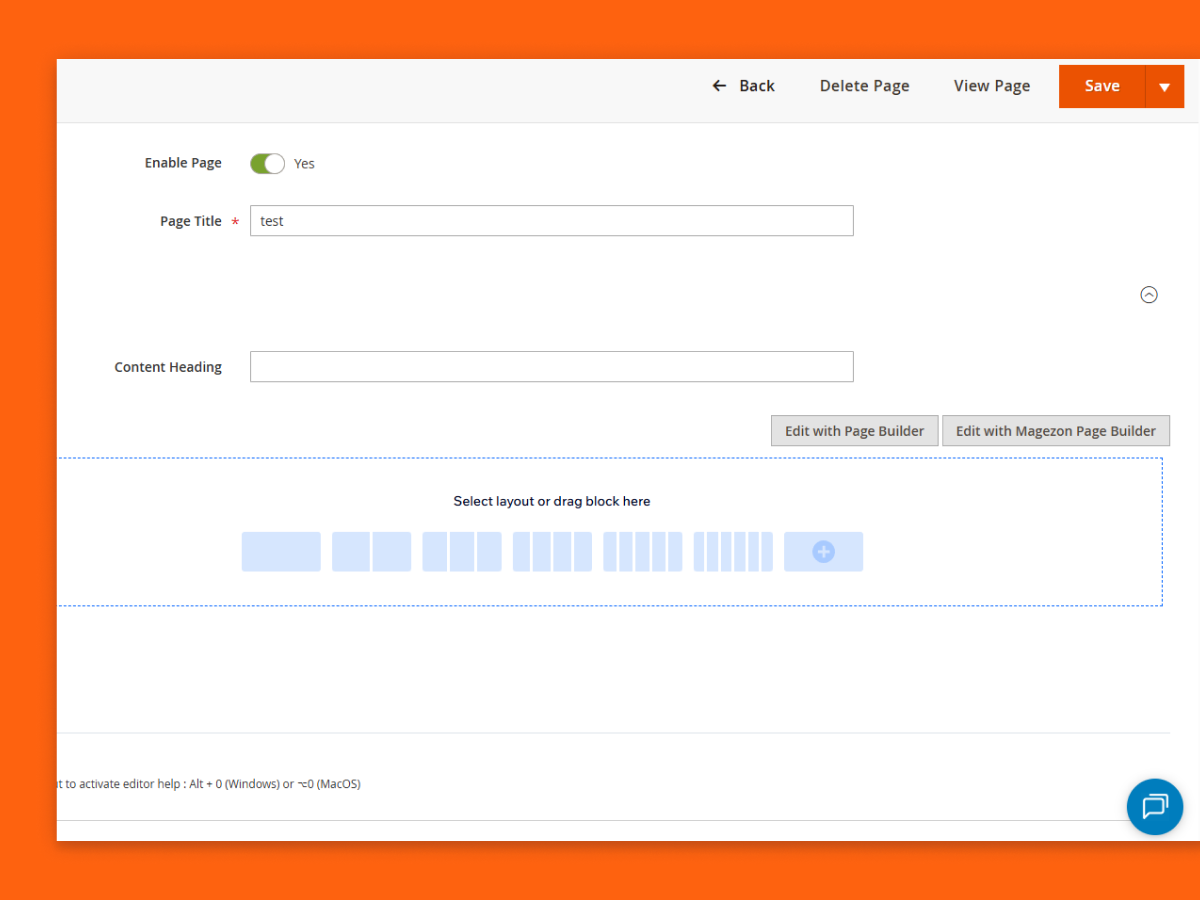Click View Page in the header
Image resolution: width=1200 pixels, height=900 pixels.
[991, 86]
